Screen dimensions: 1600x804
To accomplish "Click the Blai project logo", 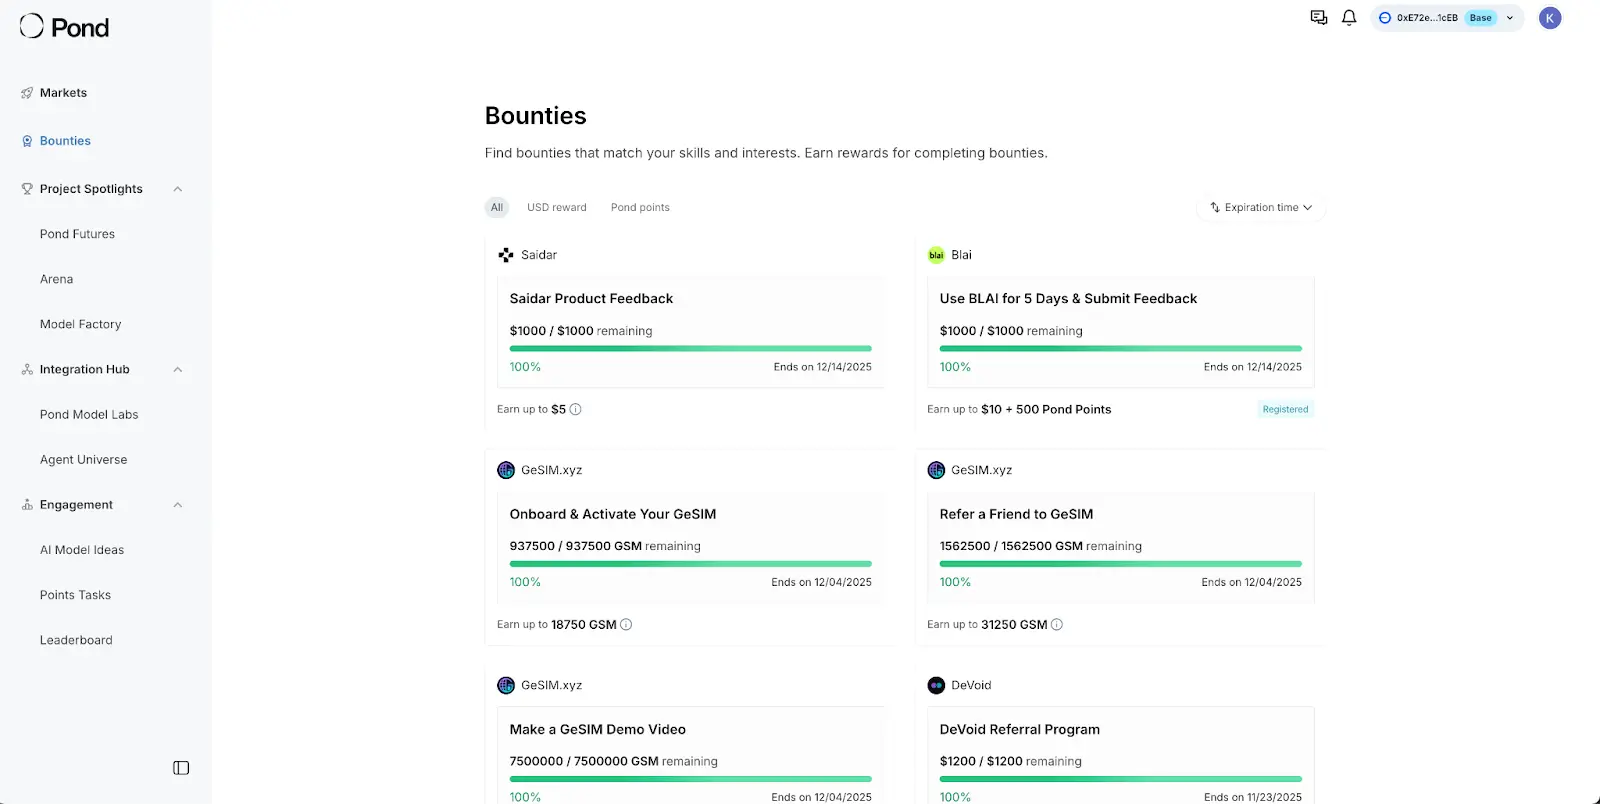I will click(x=936, y=255).
